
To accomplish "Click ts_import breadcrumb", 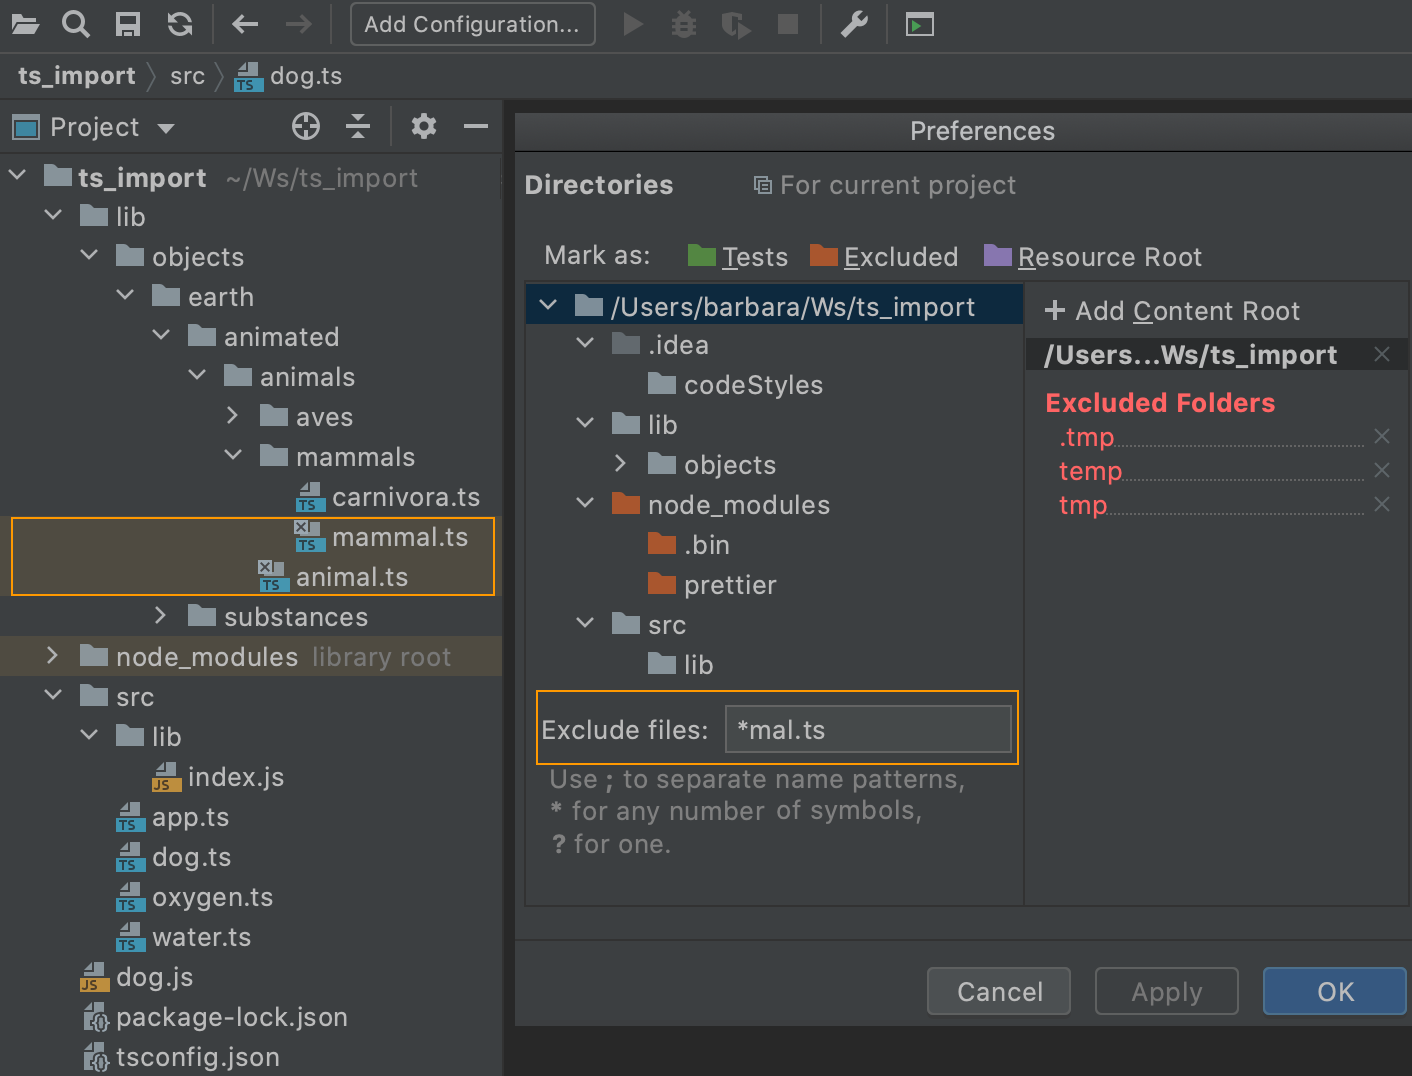I will click(x=77, y=76).
